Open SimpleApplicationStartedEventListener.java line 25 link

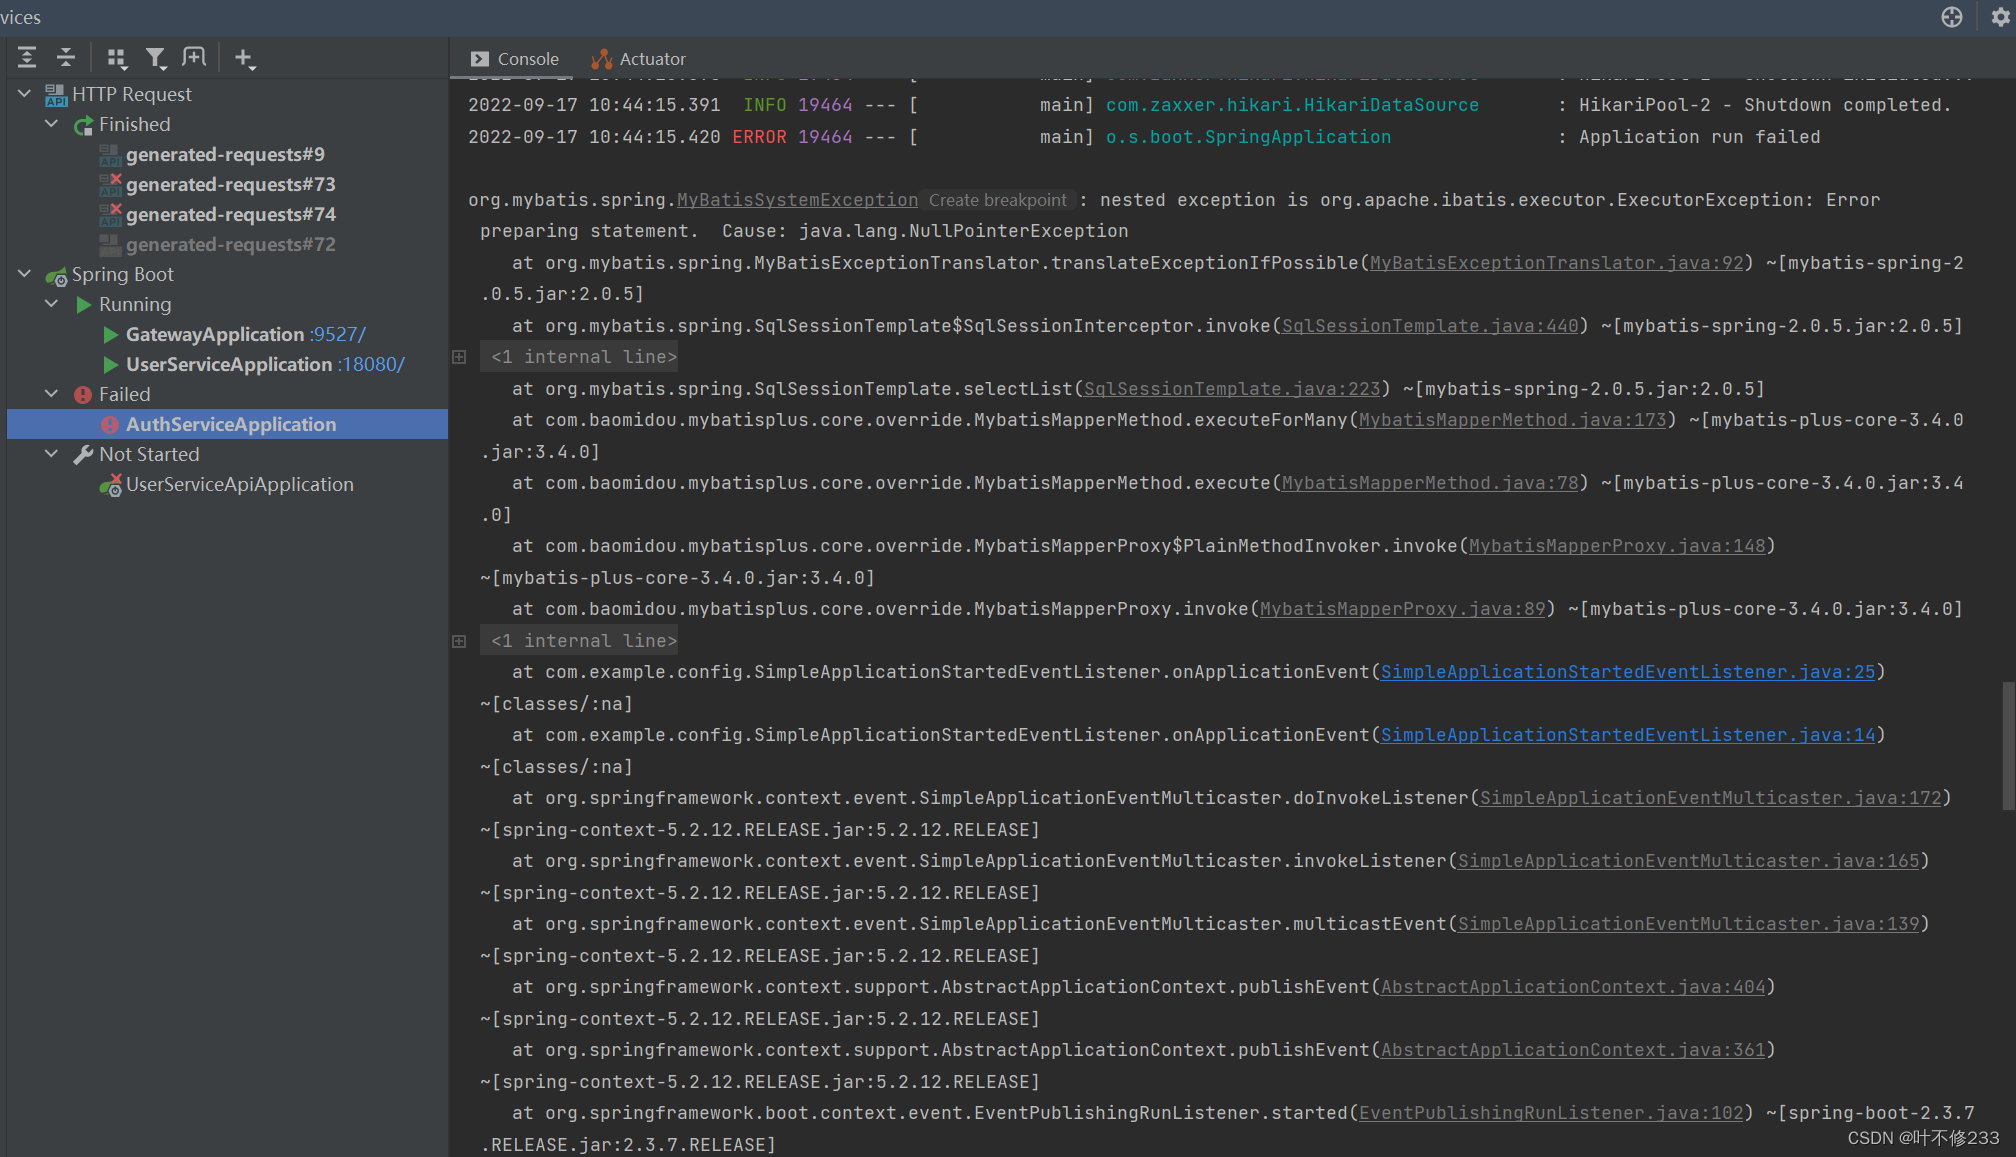click(1627, 671)
